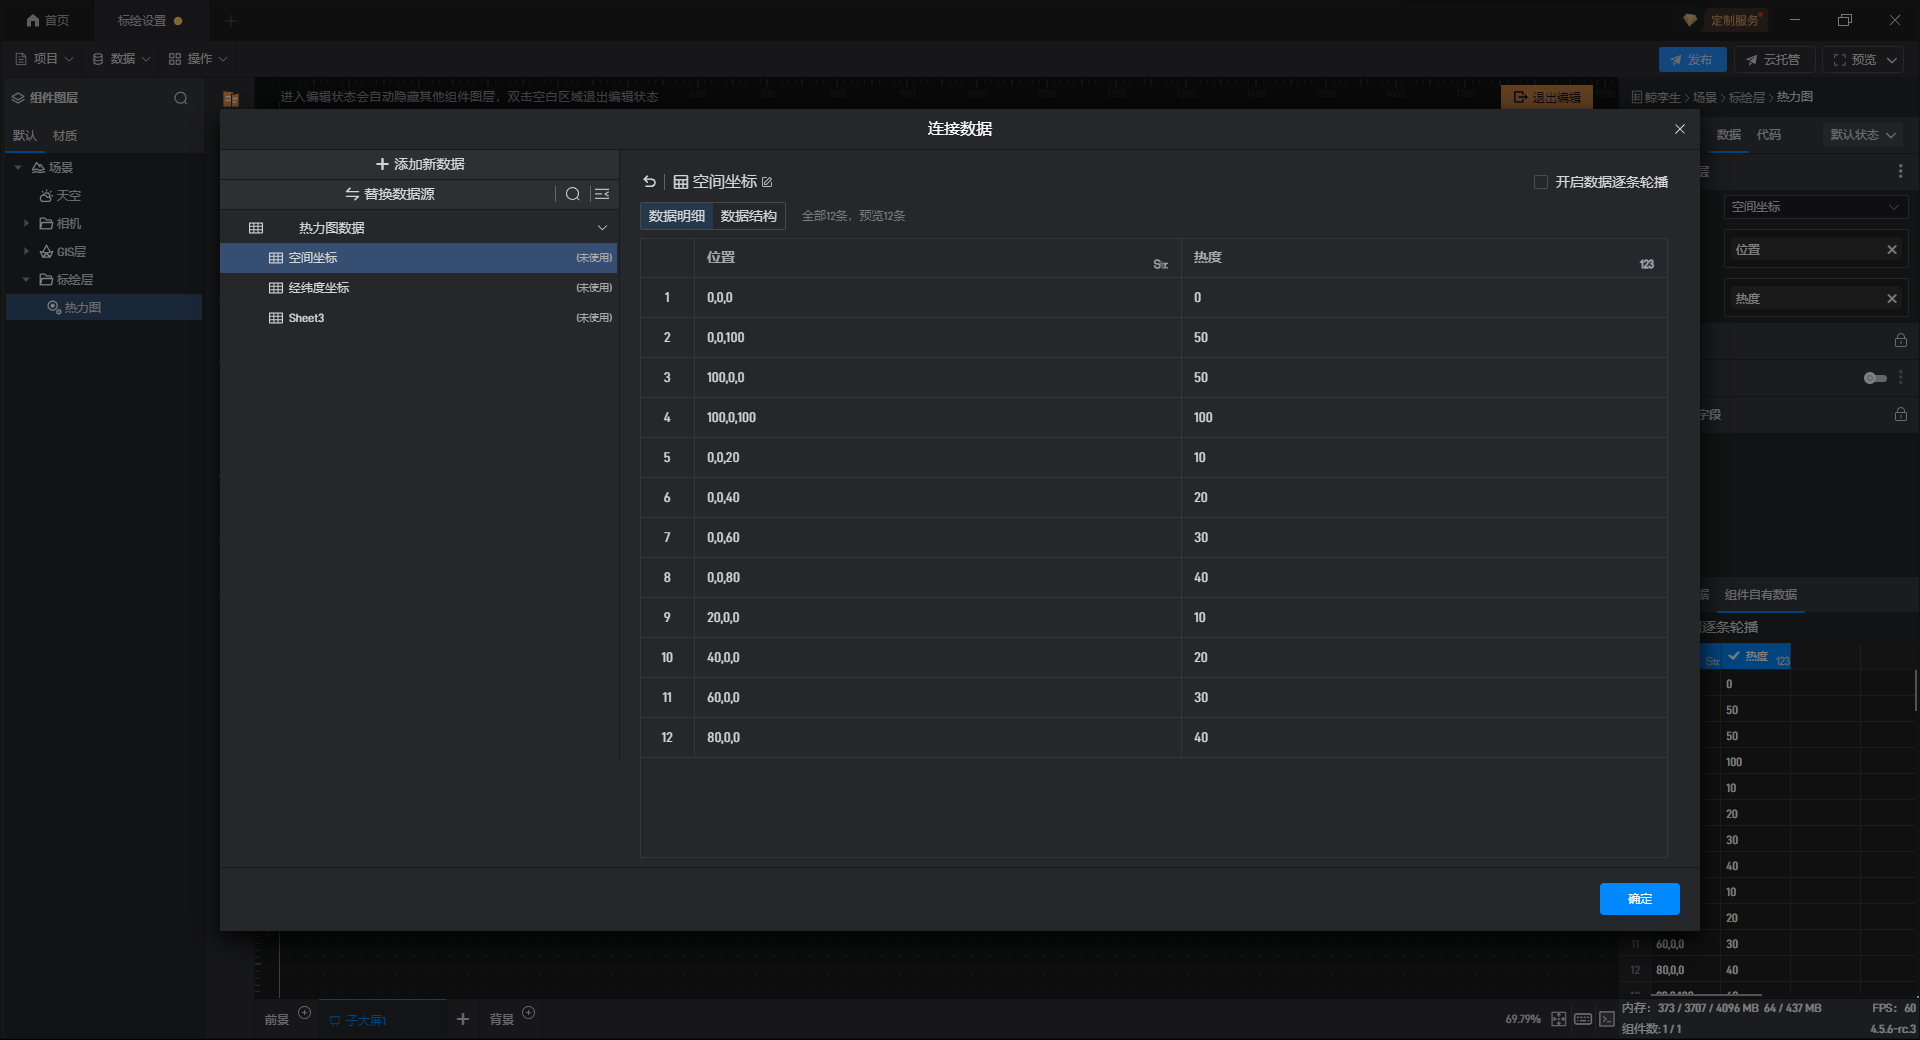Toggle 热度 checked column in right panel
Image resolution: width=1920 pixels, height=1040 pixels.
(x=1734, y=656)
